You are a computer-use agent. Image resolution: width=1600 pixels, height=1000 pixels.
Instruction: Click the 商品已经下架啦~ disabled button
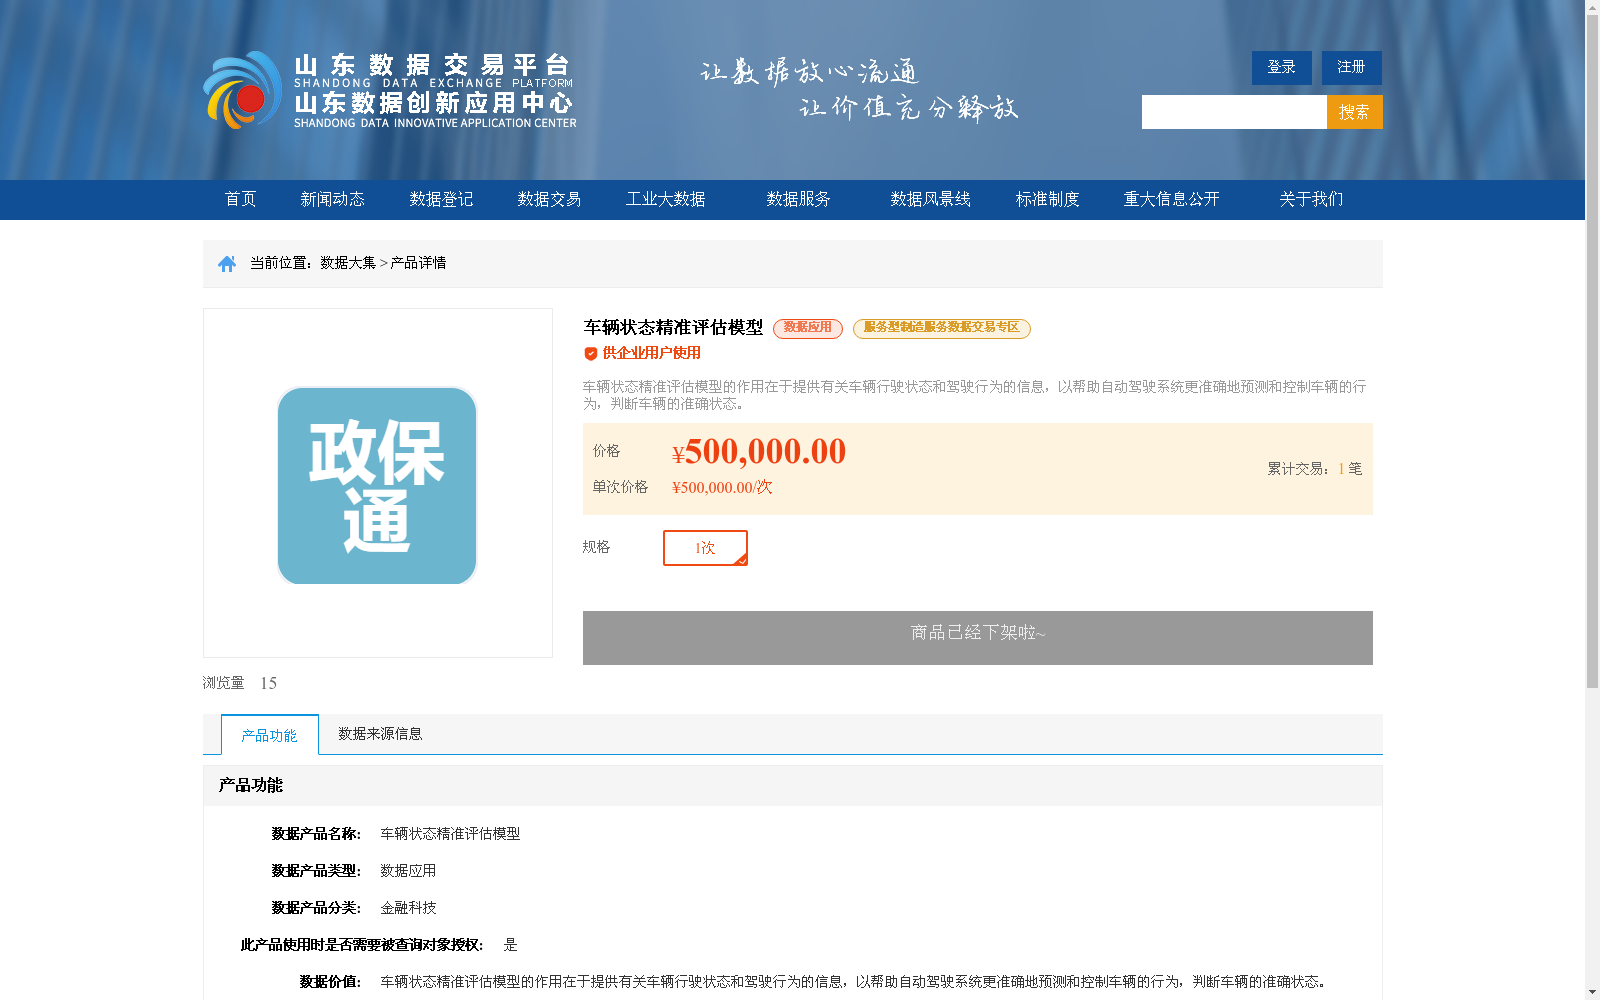tap(978, 638)
